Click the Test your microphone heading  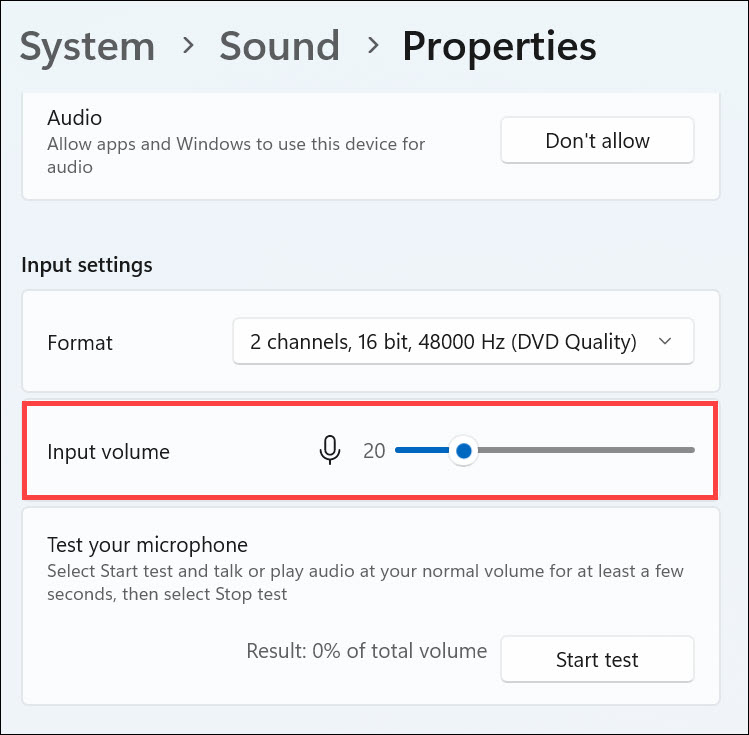coord(147,545)
